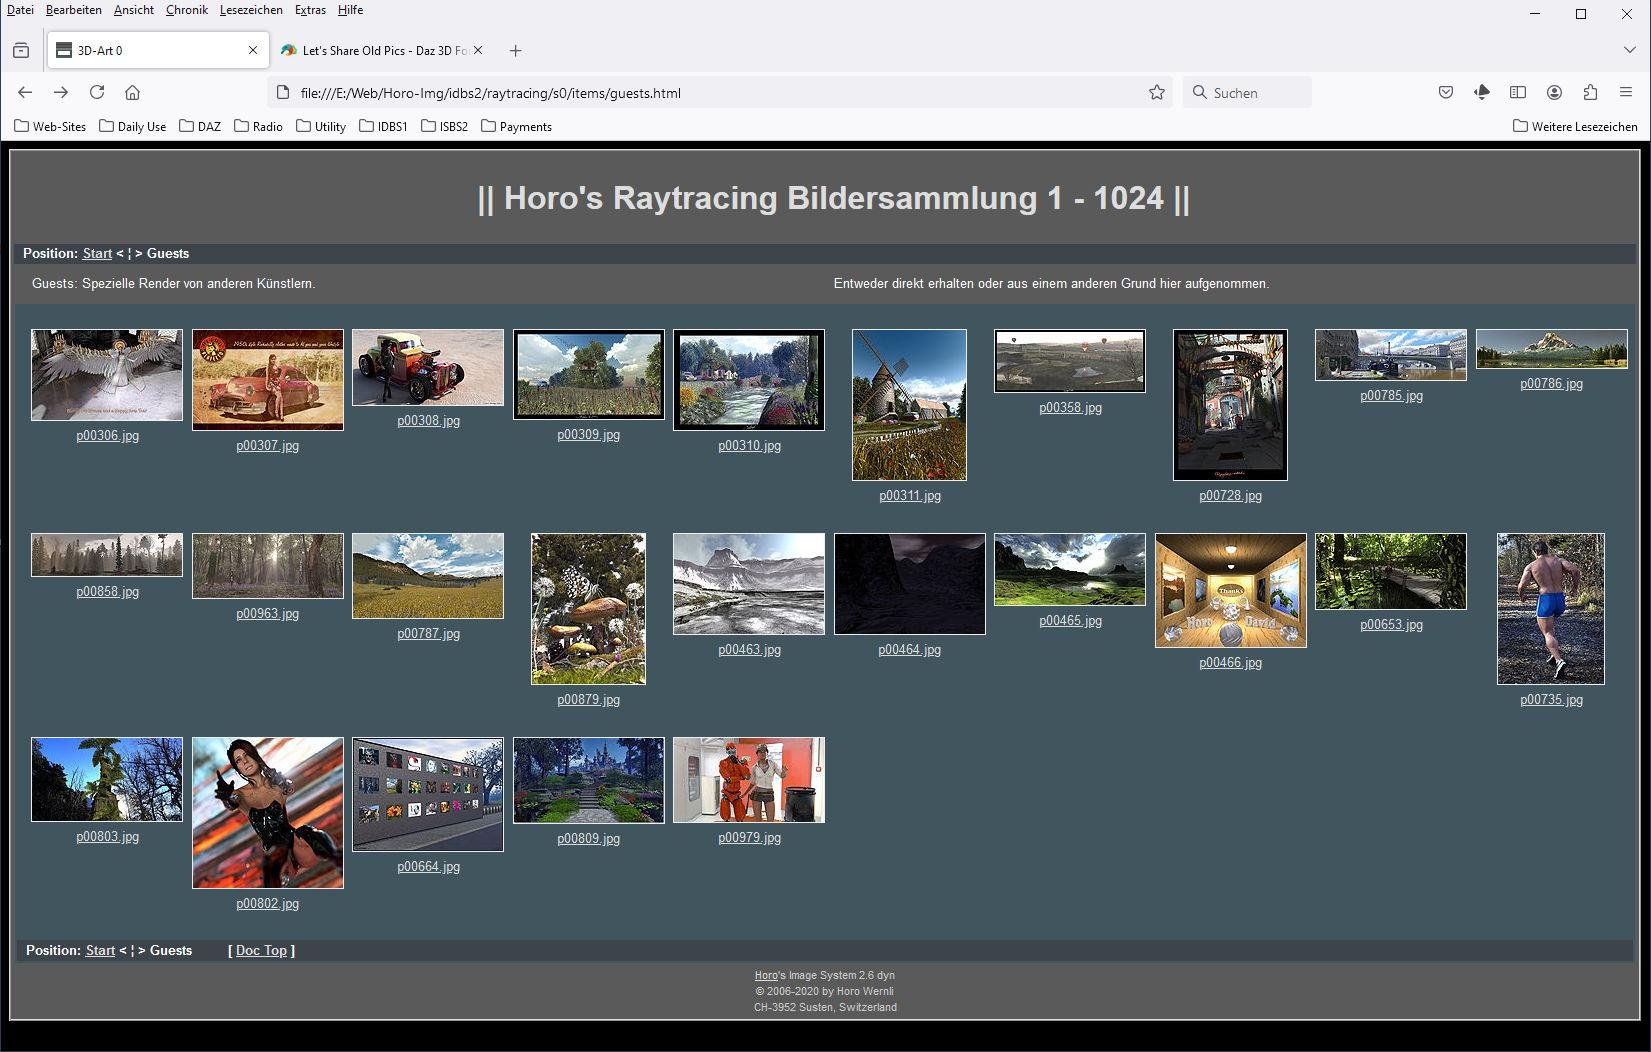Open the extensions puzzle icon
The image size is (1651, 1052).
1590,92
